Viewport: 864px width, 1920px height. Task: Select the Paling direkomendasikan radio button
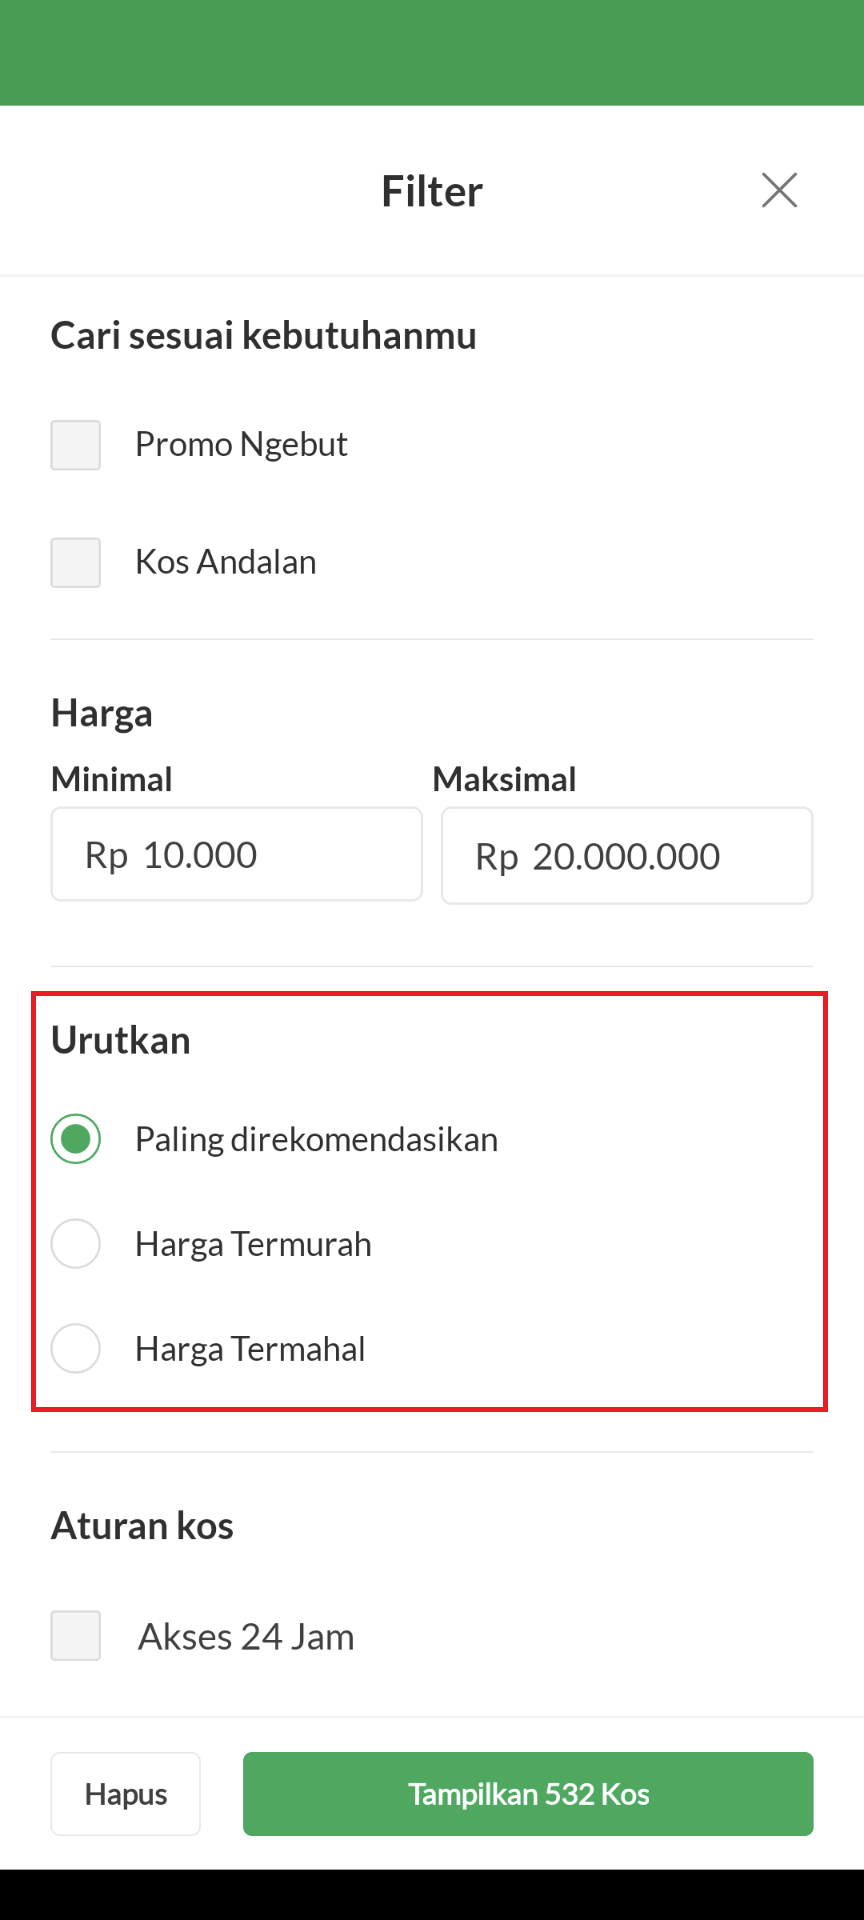(x=76, y=1139)
